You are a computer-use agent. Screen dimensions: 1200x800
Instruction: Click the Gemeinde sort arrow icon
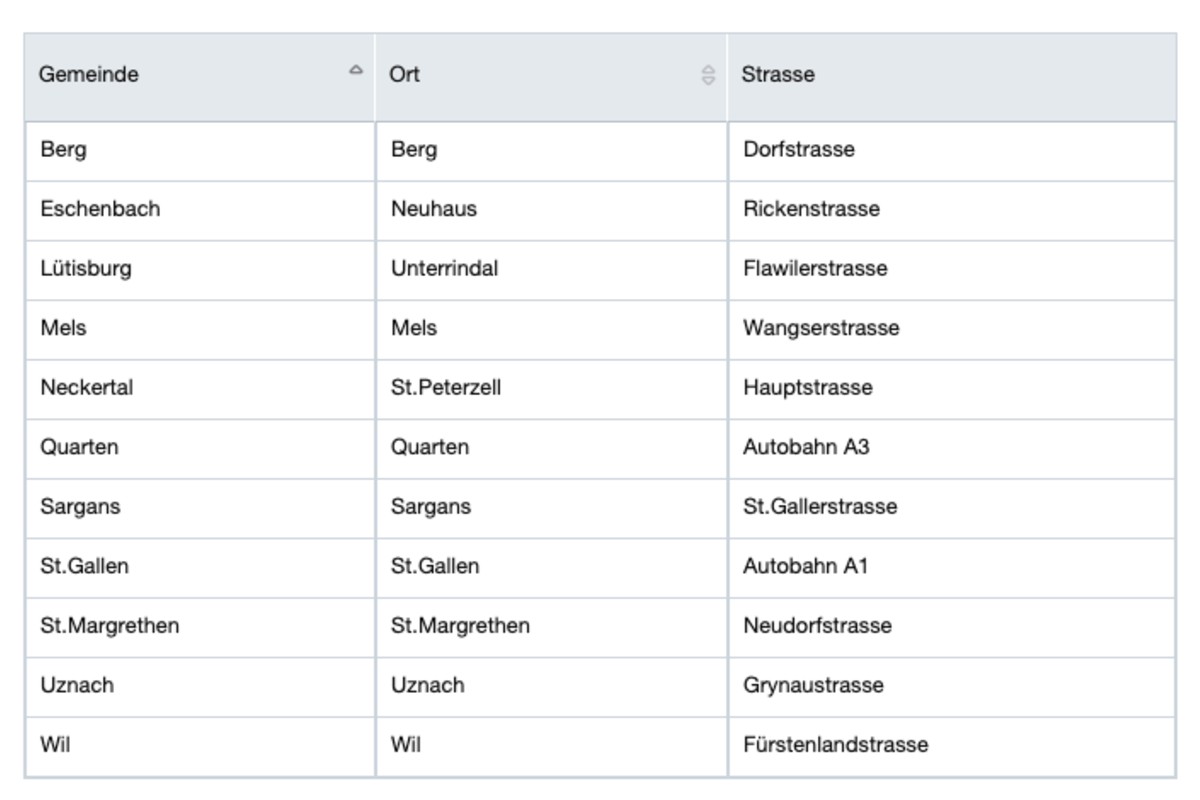tap(355, 71)
